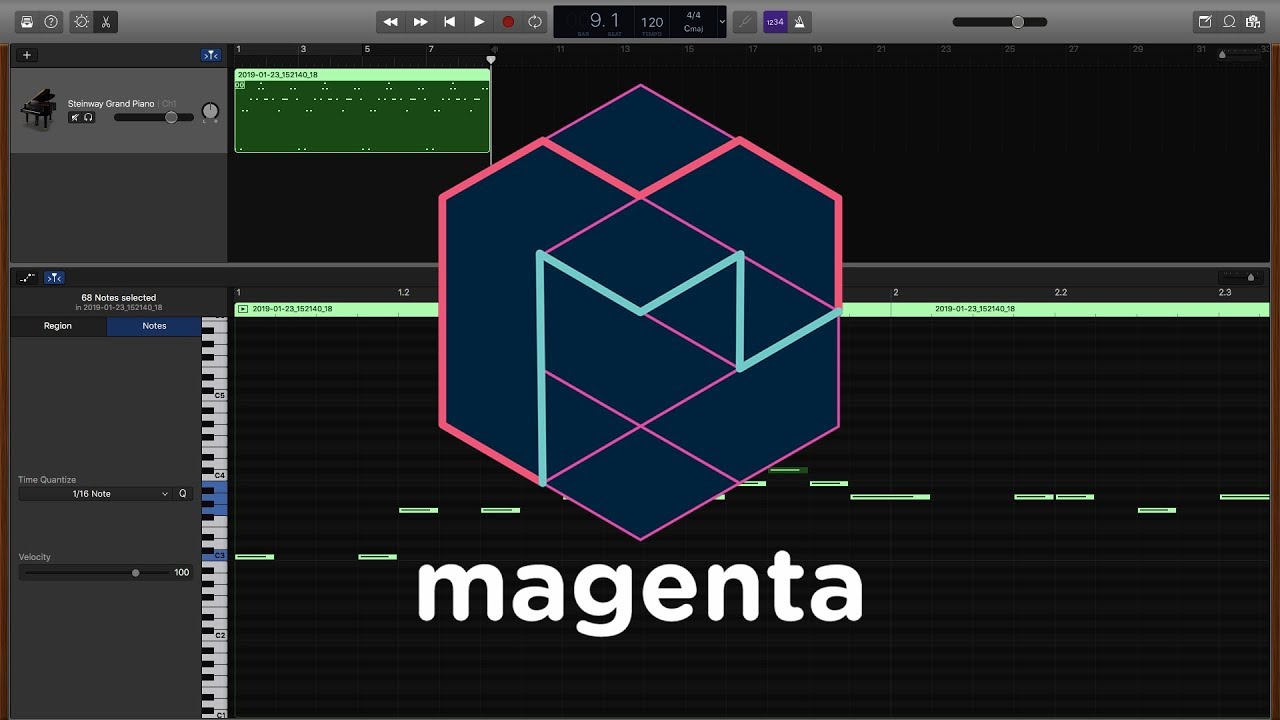Open the Notepad button
The width and height of the screenshot is (1280, 720).
point(1205,22)
